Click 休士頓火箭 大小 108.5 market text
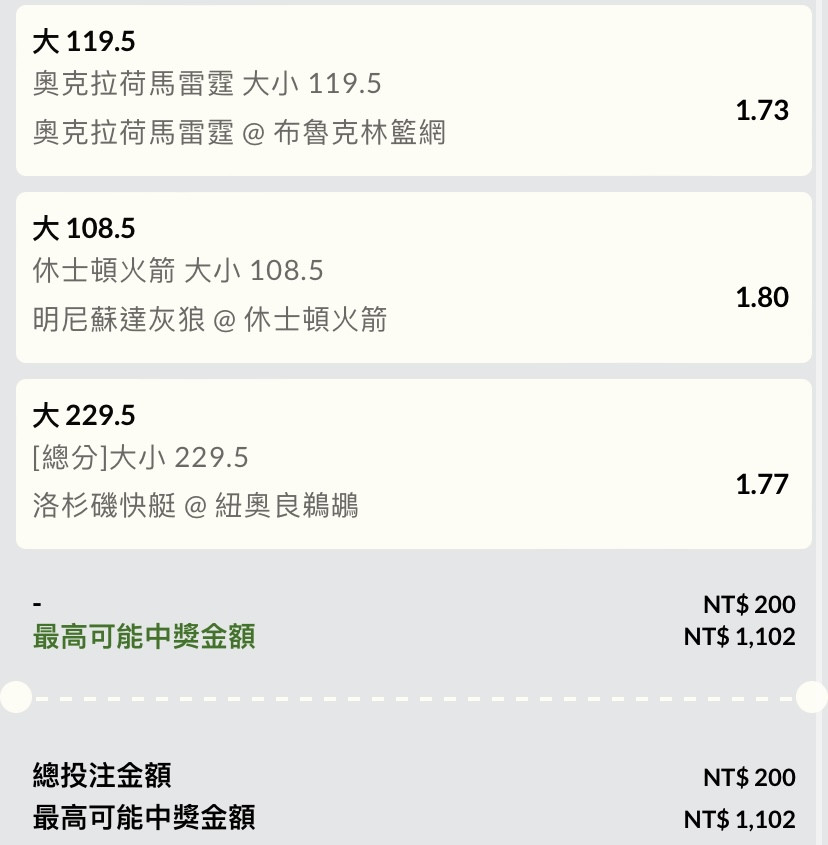828x845 pixels. pos(178,271)
